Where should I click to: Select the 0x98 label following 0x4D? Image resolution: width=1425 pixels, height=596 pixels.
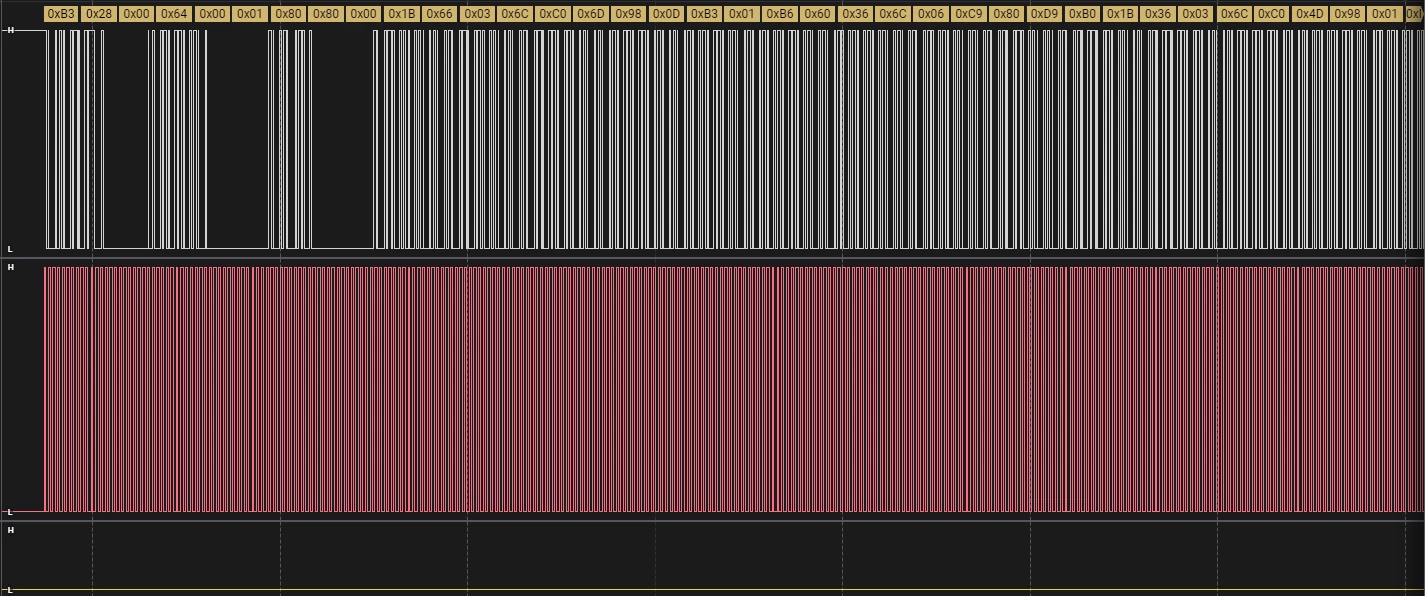click(x=1347, y=14)
